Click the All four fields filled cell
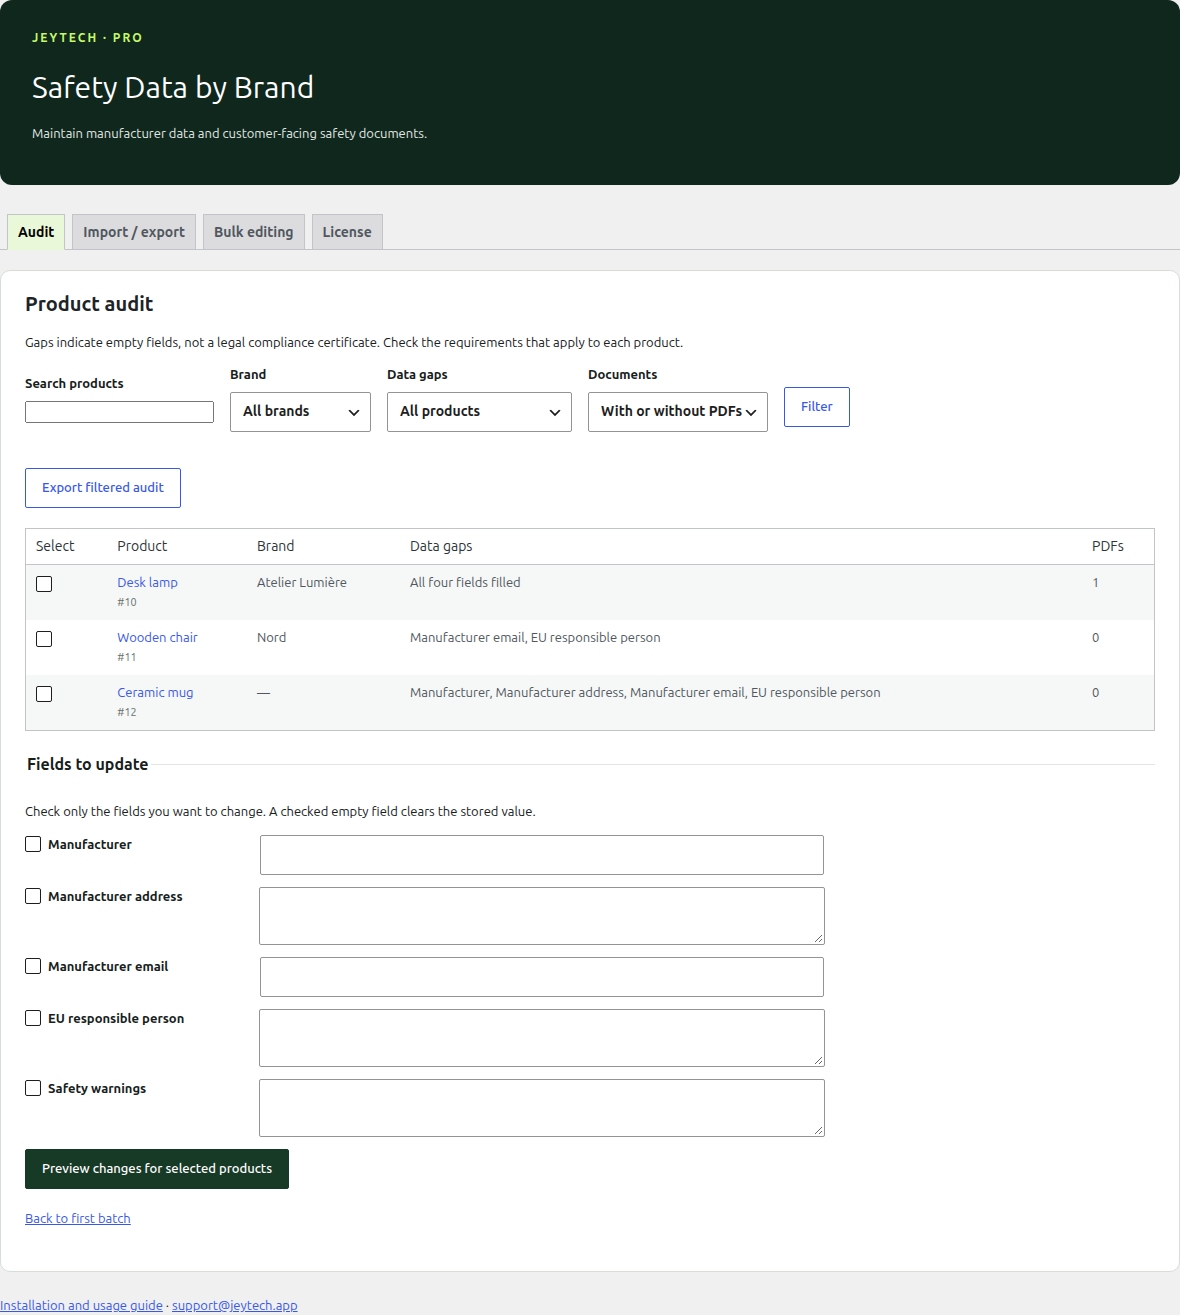The height and width of the screenshot is (1315, 1180). pos(465,582)
